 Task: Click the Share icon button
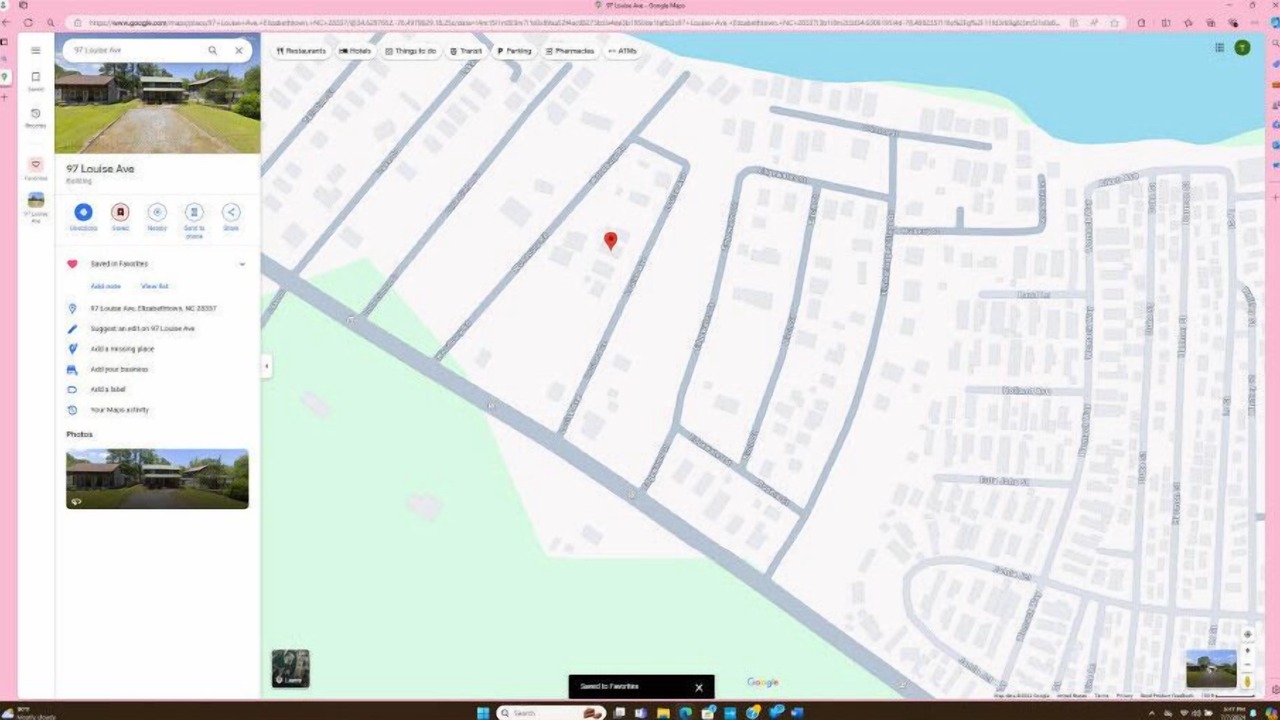pyautogui.click(x=231, y=212)
